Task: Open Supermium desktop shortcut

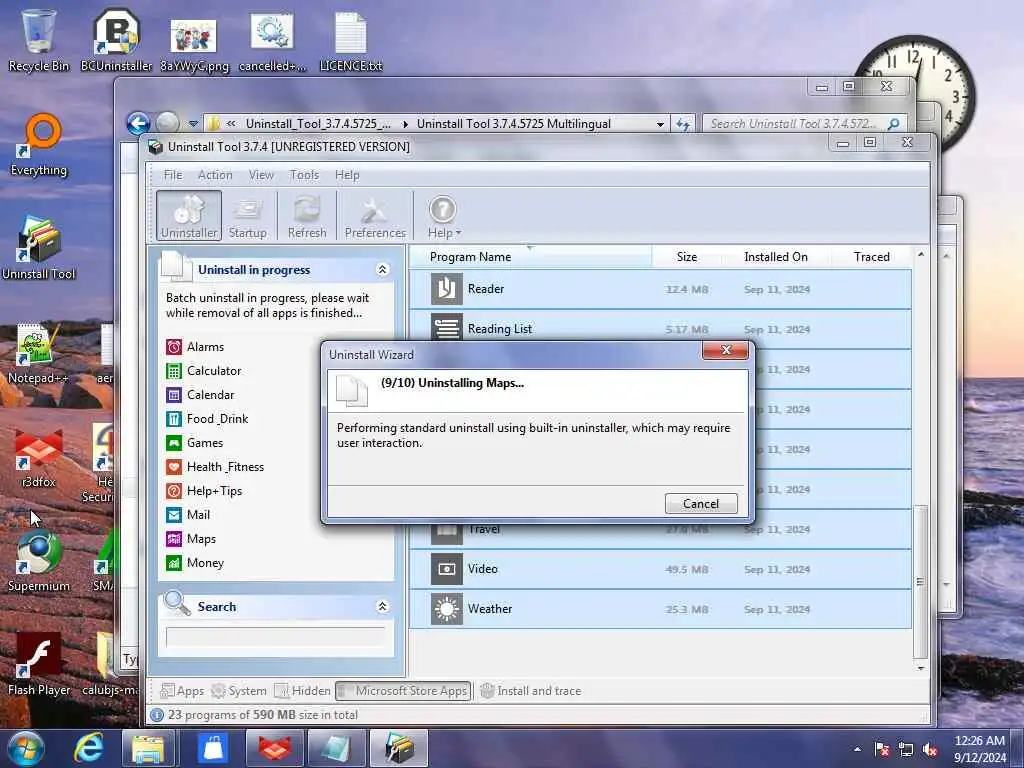Action: (x=39, y=562)
